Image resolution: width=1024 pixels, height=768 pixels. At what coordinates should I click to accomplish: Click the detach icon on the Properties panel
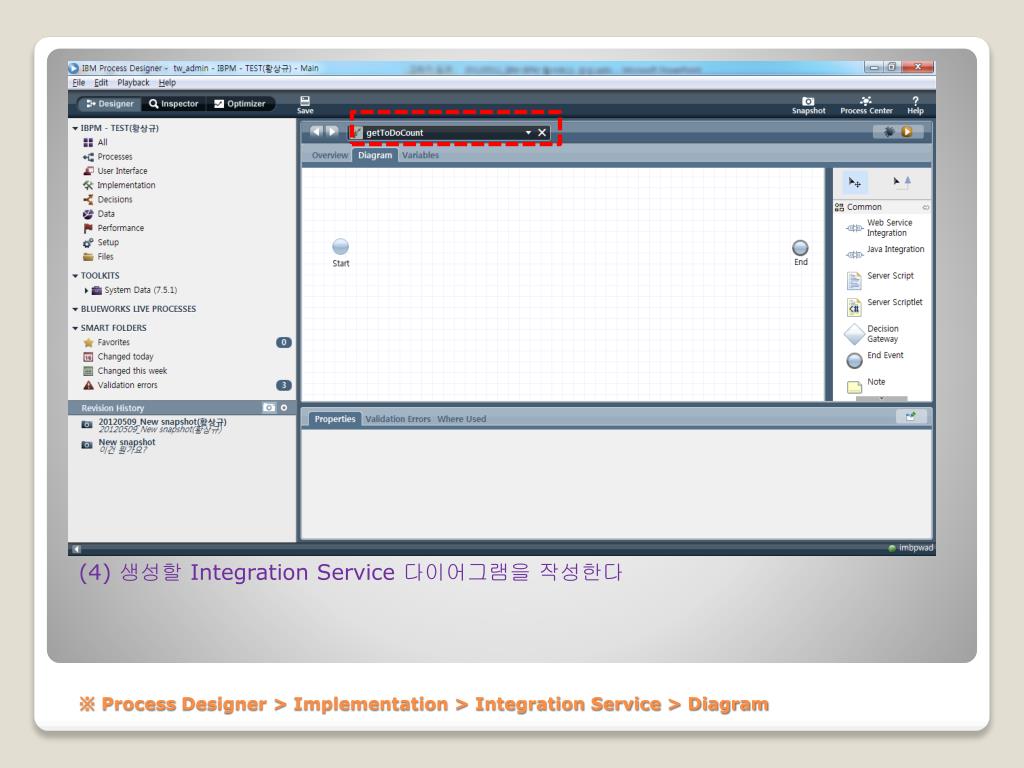910,417
